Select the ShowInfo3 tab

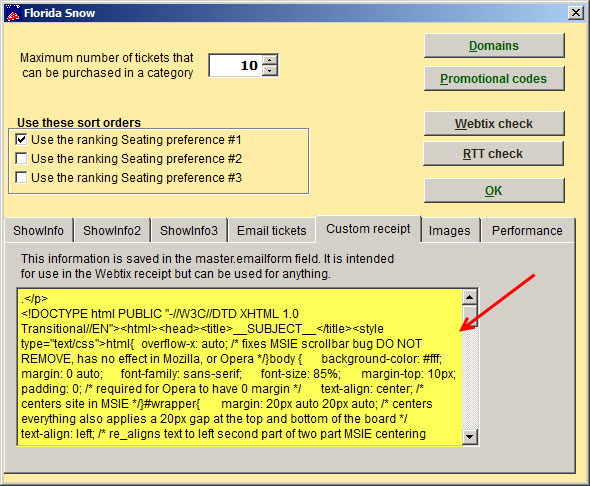click(189, 230)
